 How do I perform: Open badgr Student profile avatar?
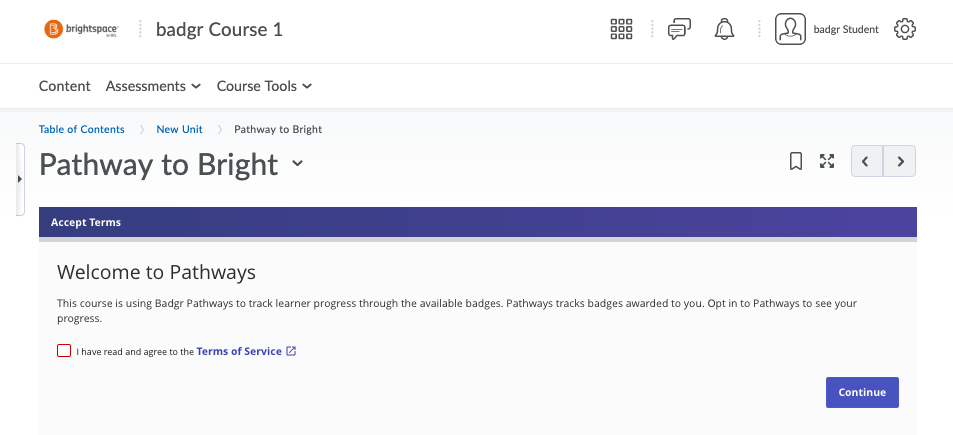coord(790,29)
